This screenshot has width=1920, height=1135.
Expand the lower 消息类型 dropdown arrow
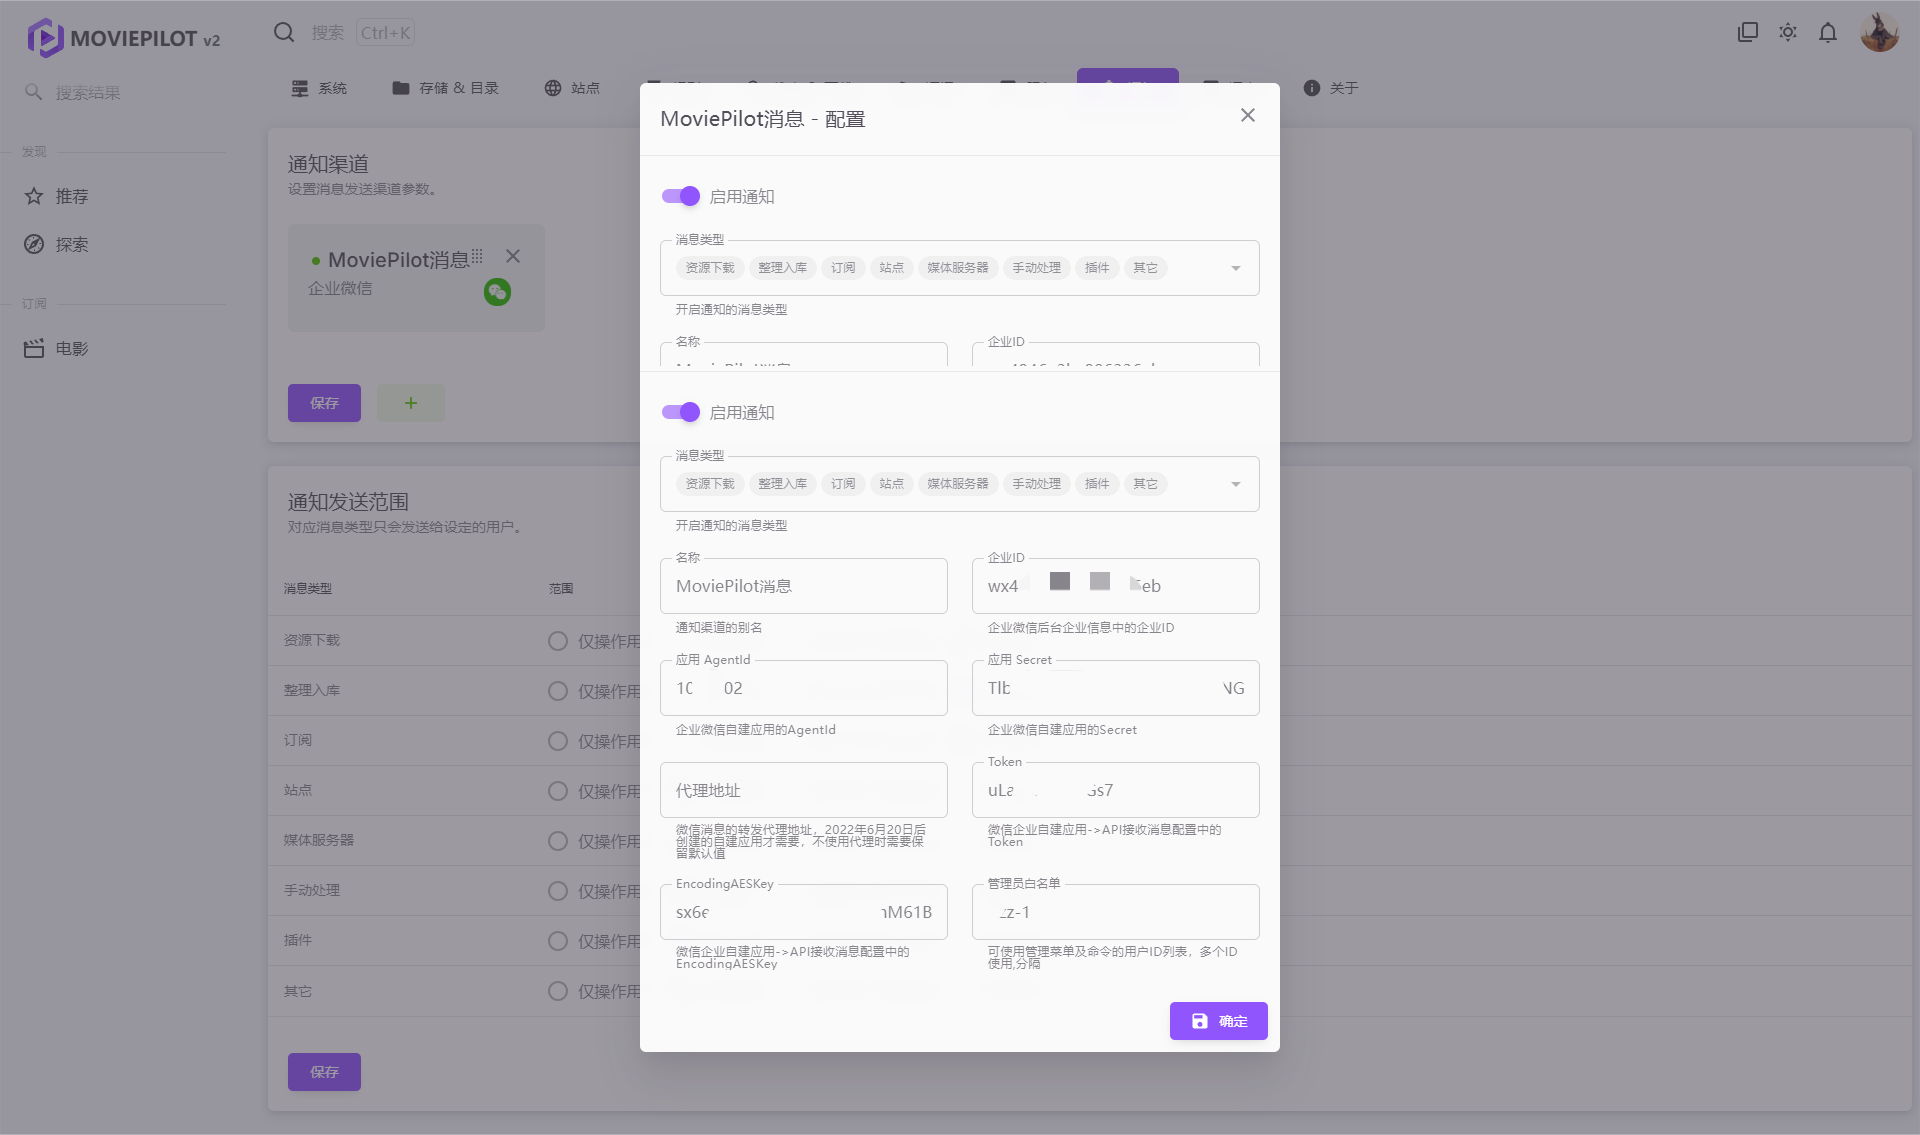1236,484
